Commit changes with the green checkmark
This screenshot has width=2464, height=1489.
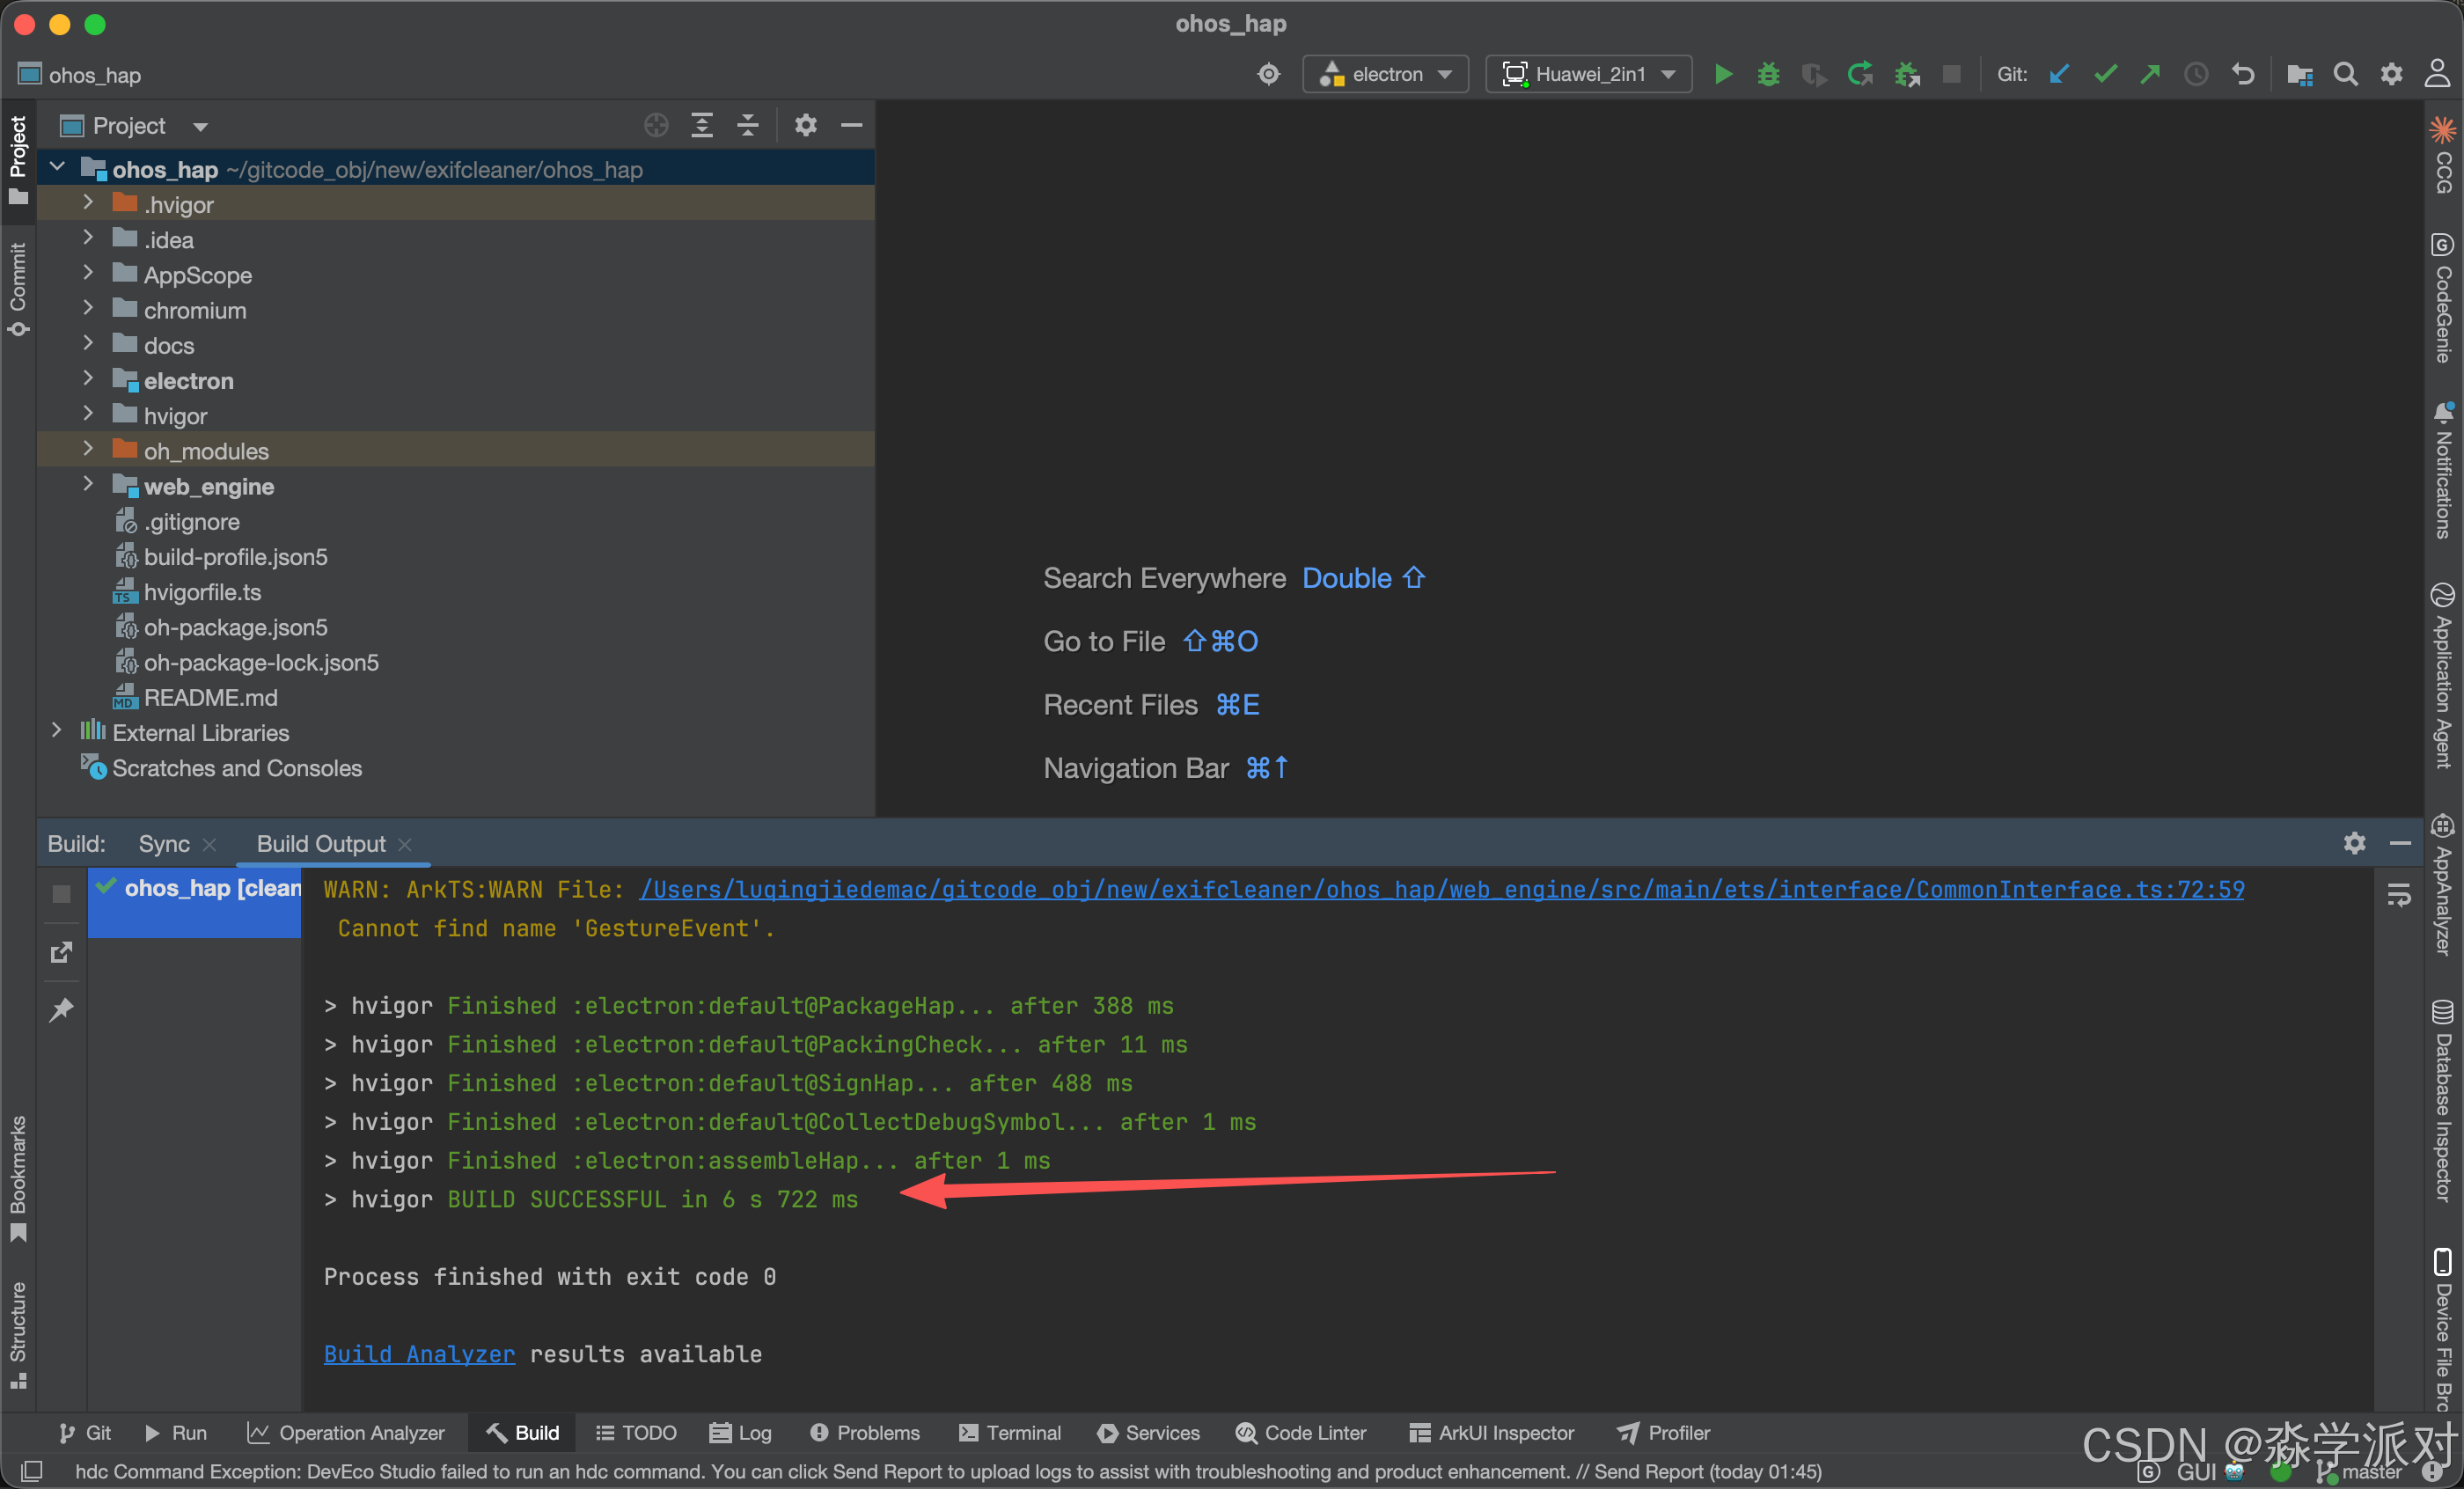point(2104,74)
